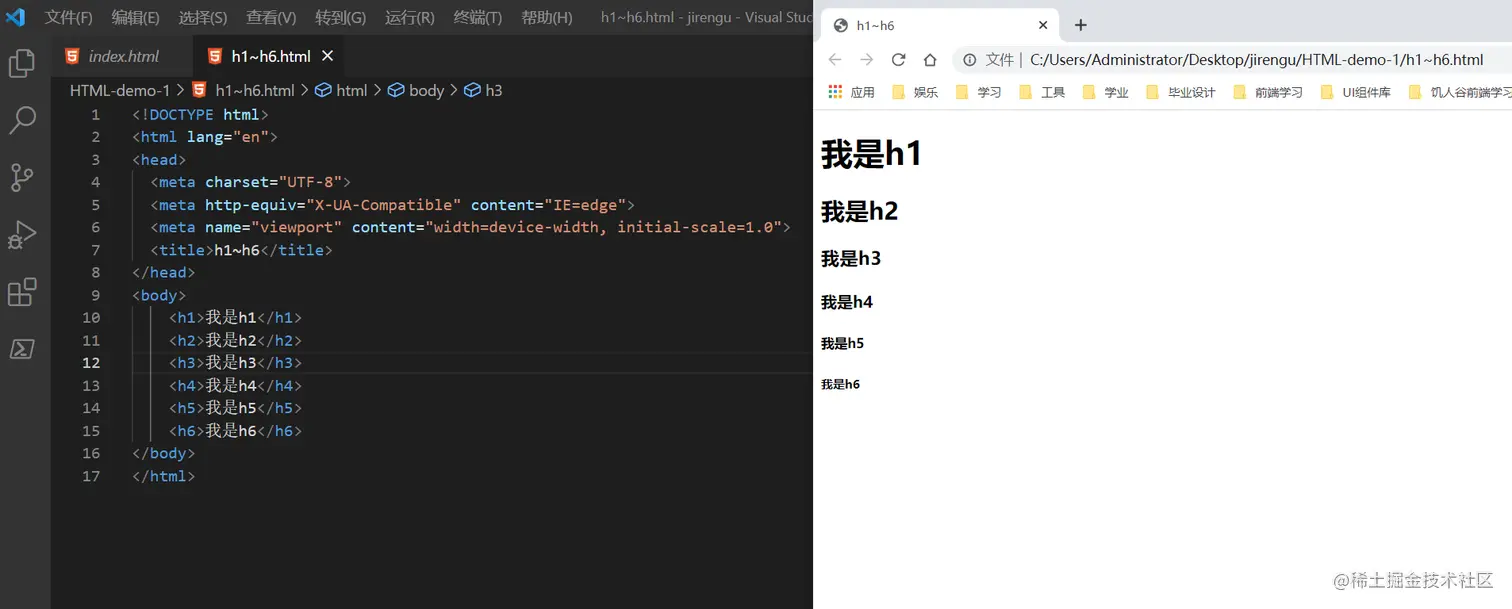The image size is (1512, 609).
Task: Open the 饥人谷前端学习 bookmark folder
Action: pyautogui.click(x=1458, y=92)
